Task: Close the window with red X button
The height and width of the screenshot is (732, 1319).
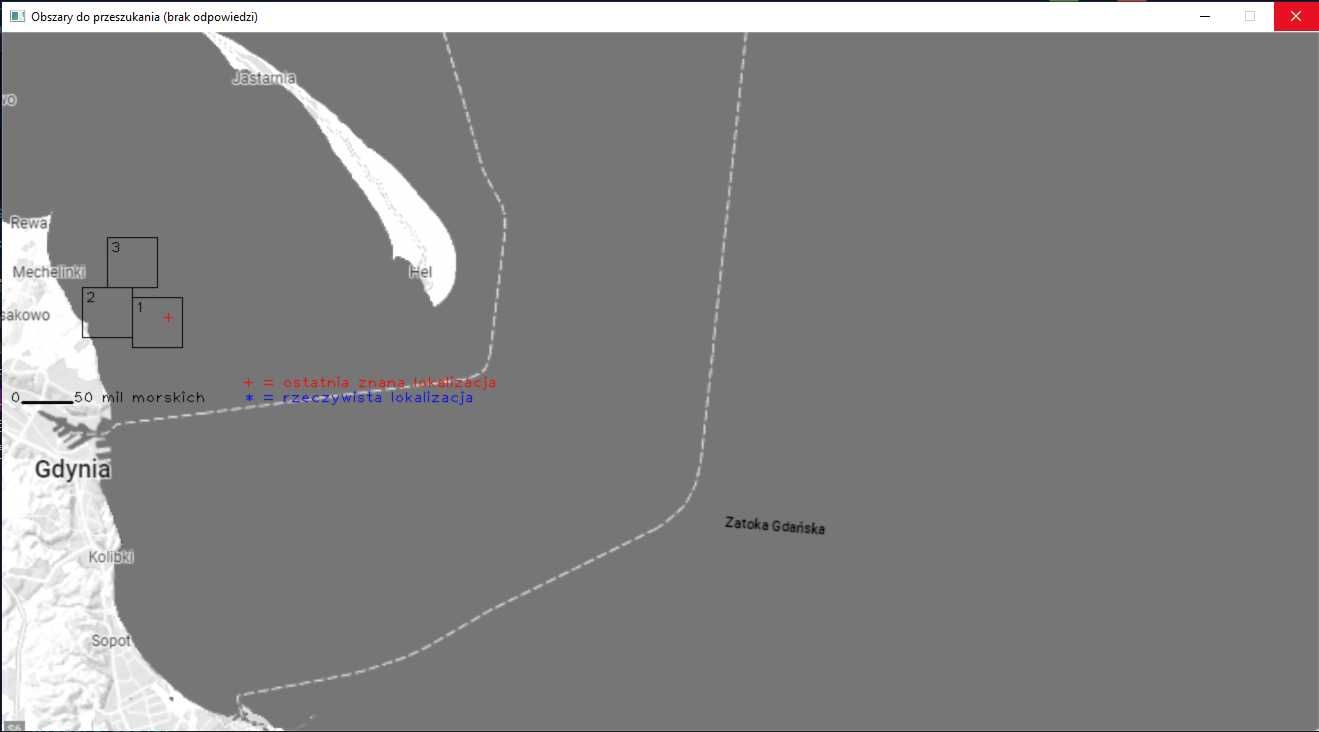Action: tap(1296, 16)
